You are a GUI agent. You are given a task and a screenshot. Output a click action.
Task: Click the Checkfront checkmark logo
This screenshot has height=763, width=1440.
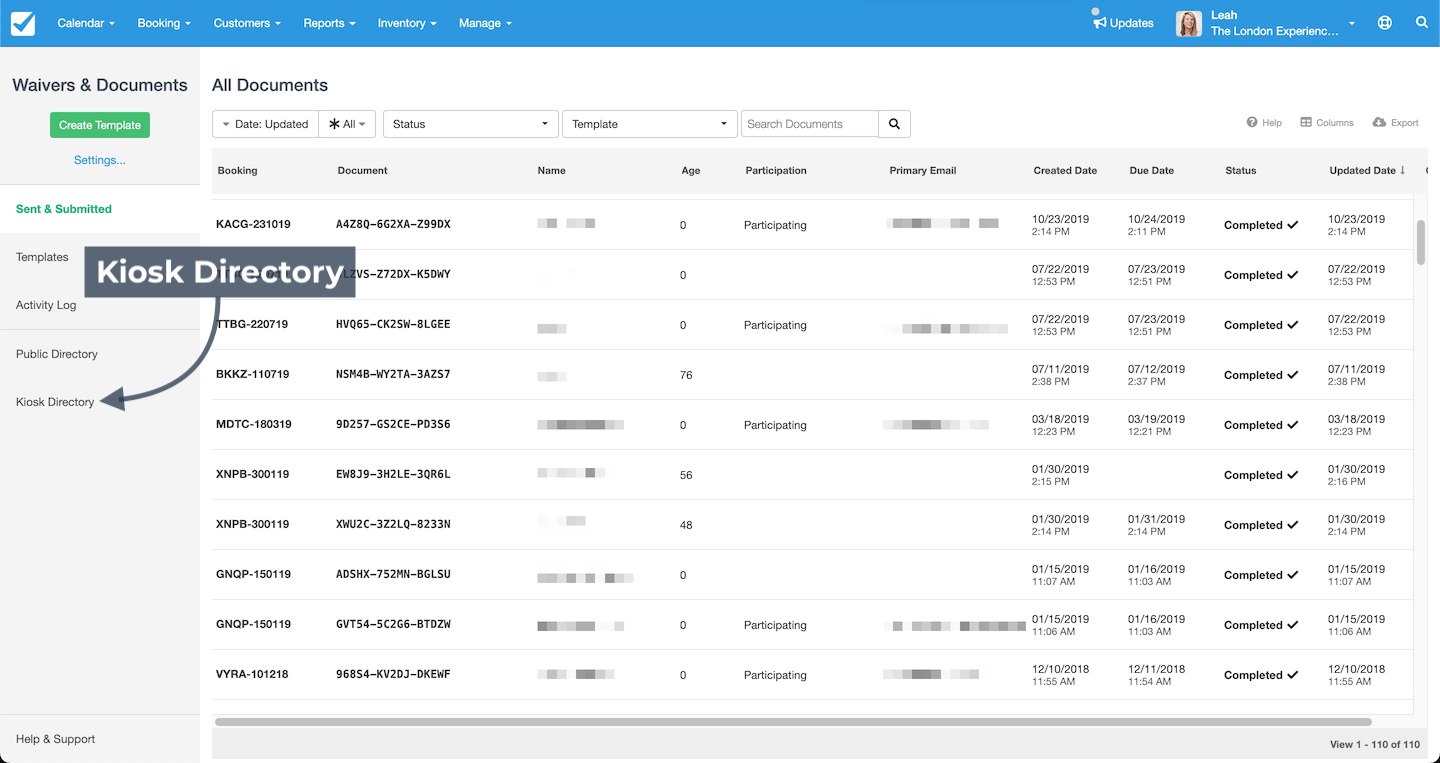click(x=23, y=23)
